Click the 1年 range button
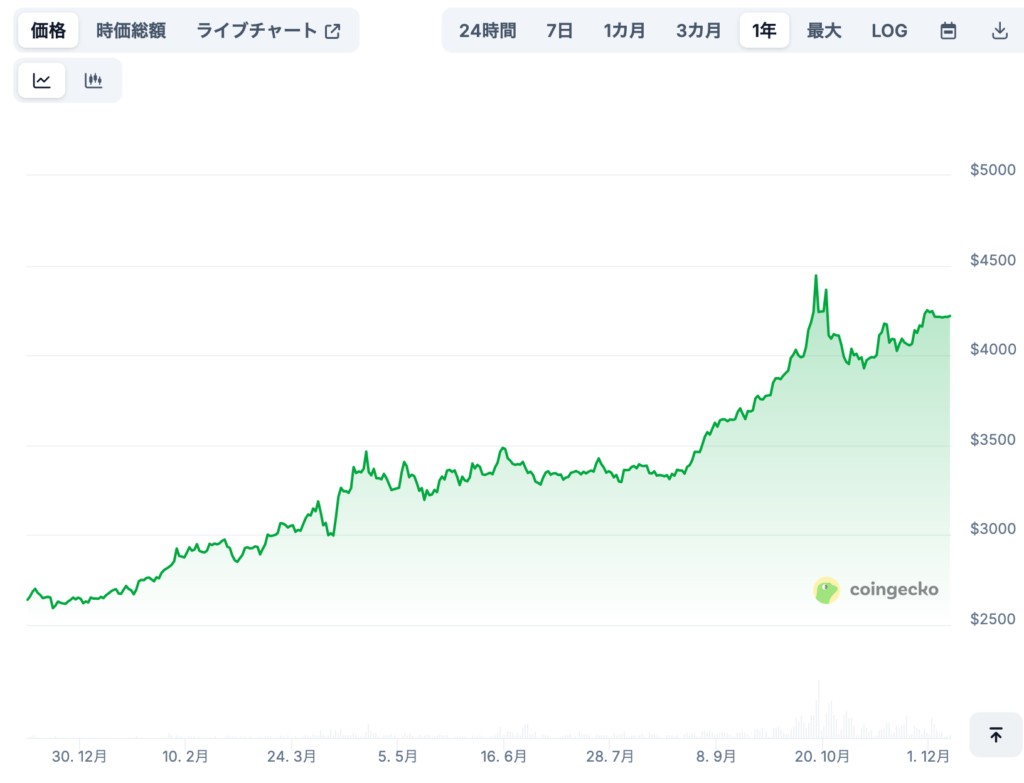The height and width of the screenshot is (783, 1024). pos(763,30)
